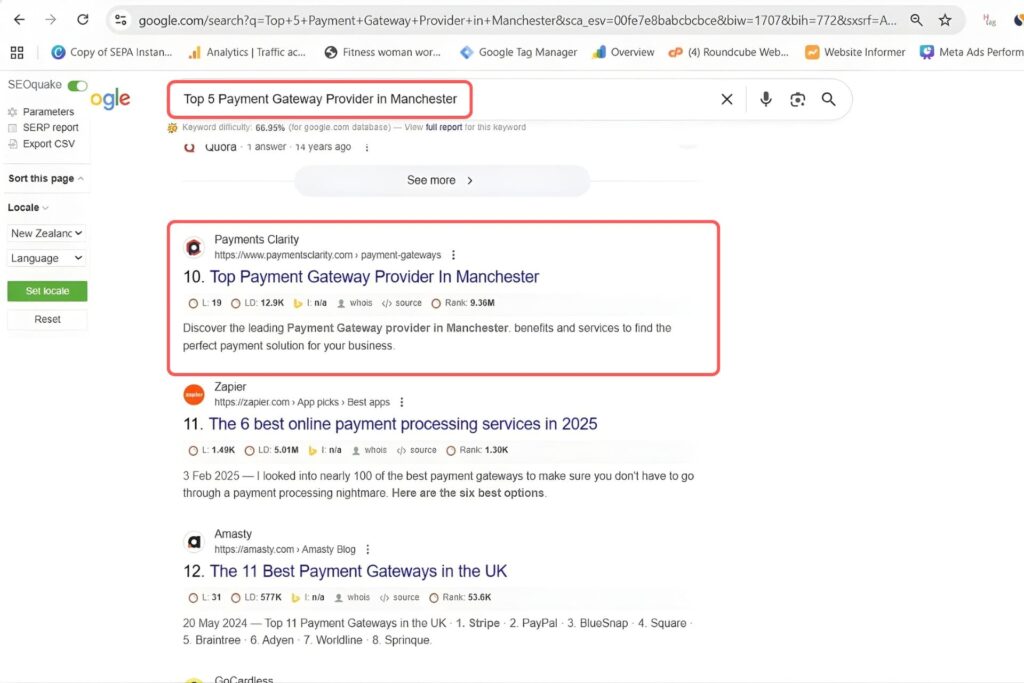Open the Zapier payment processing article link

click(x=403, y=424)
